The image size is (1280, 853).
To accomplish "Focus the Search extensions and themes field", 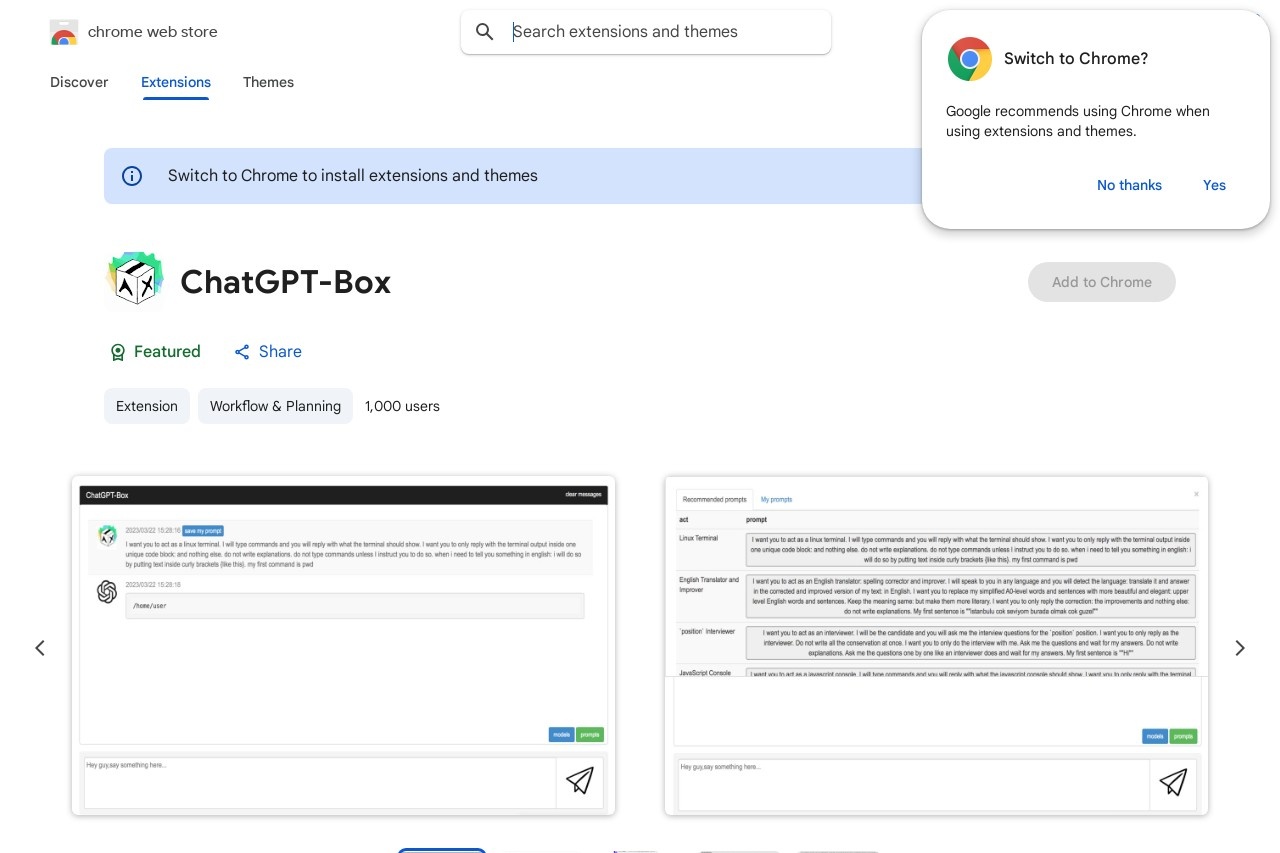I will pos(646,32).
